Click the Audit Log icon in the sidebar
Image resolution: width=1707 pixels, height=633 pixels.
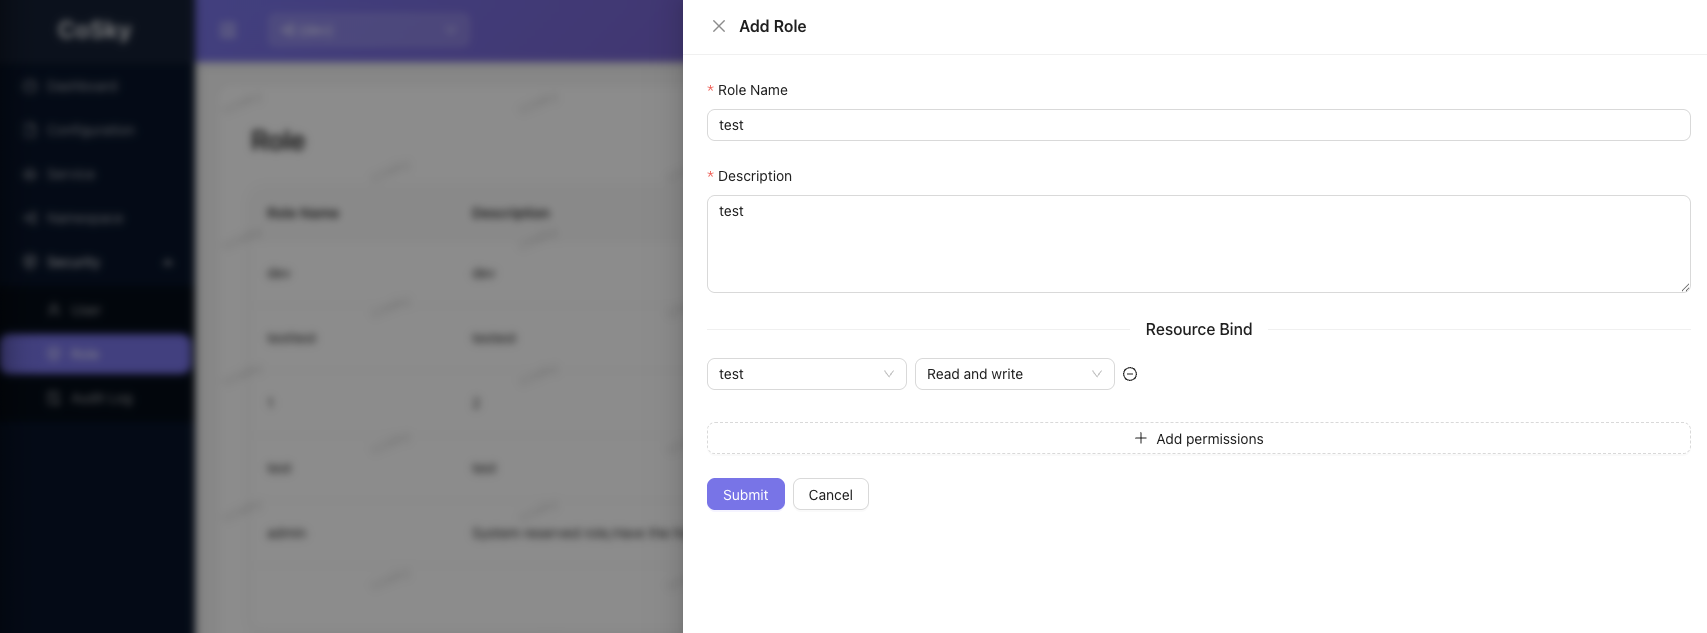(x=54, y=398)
